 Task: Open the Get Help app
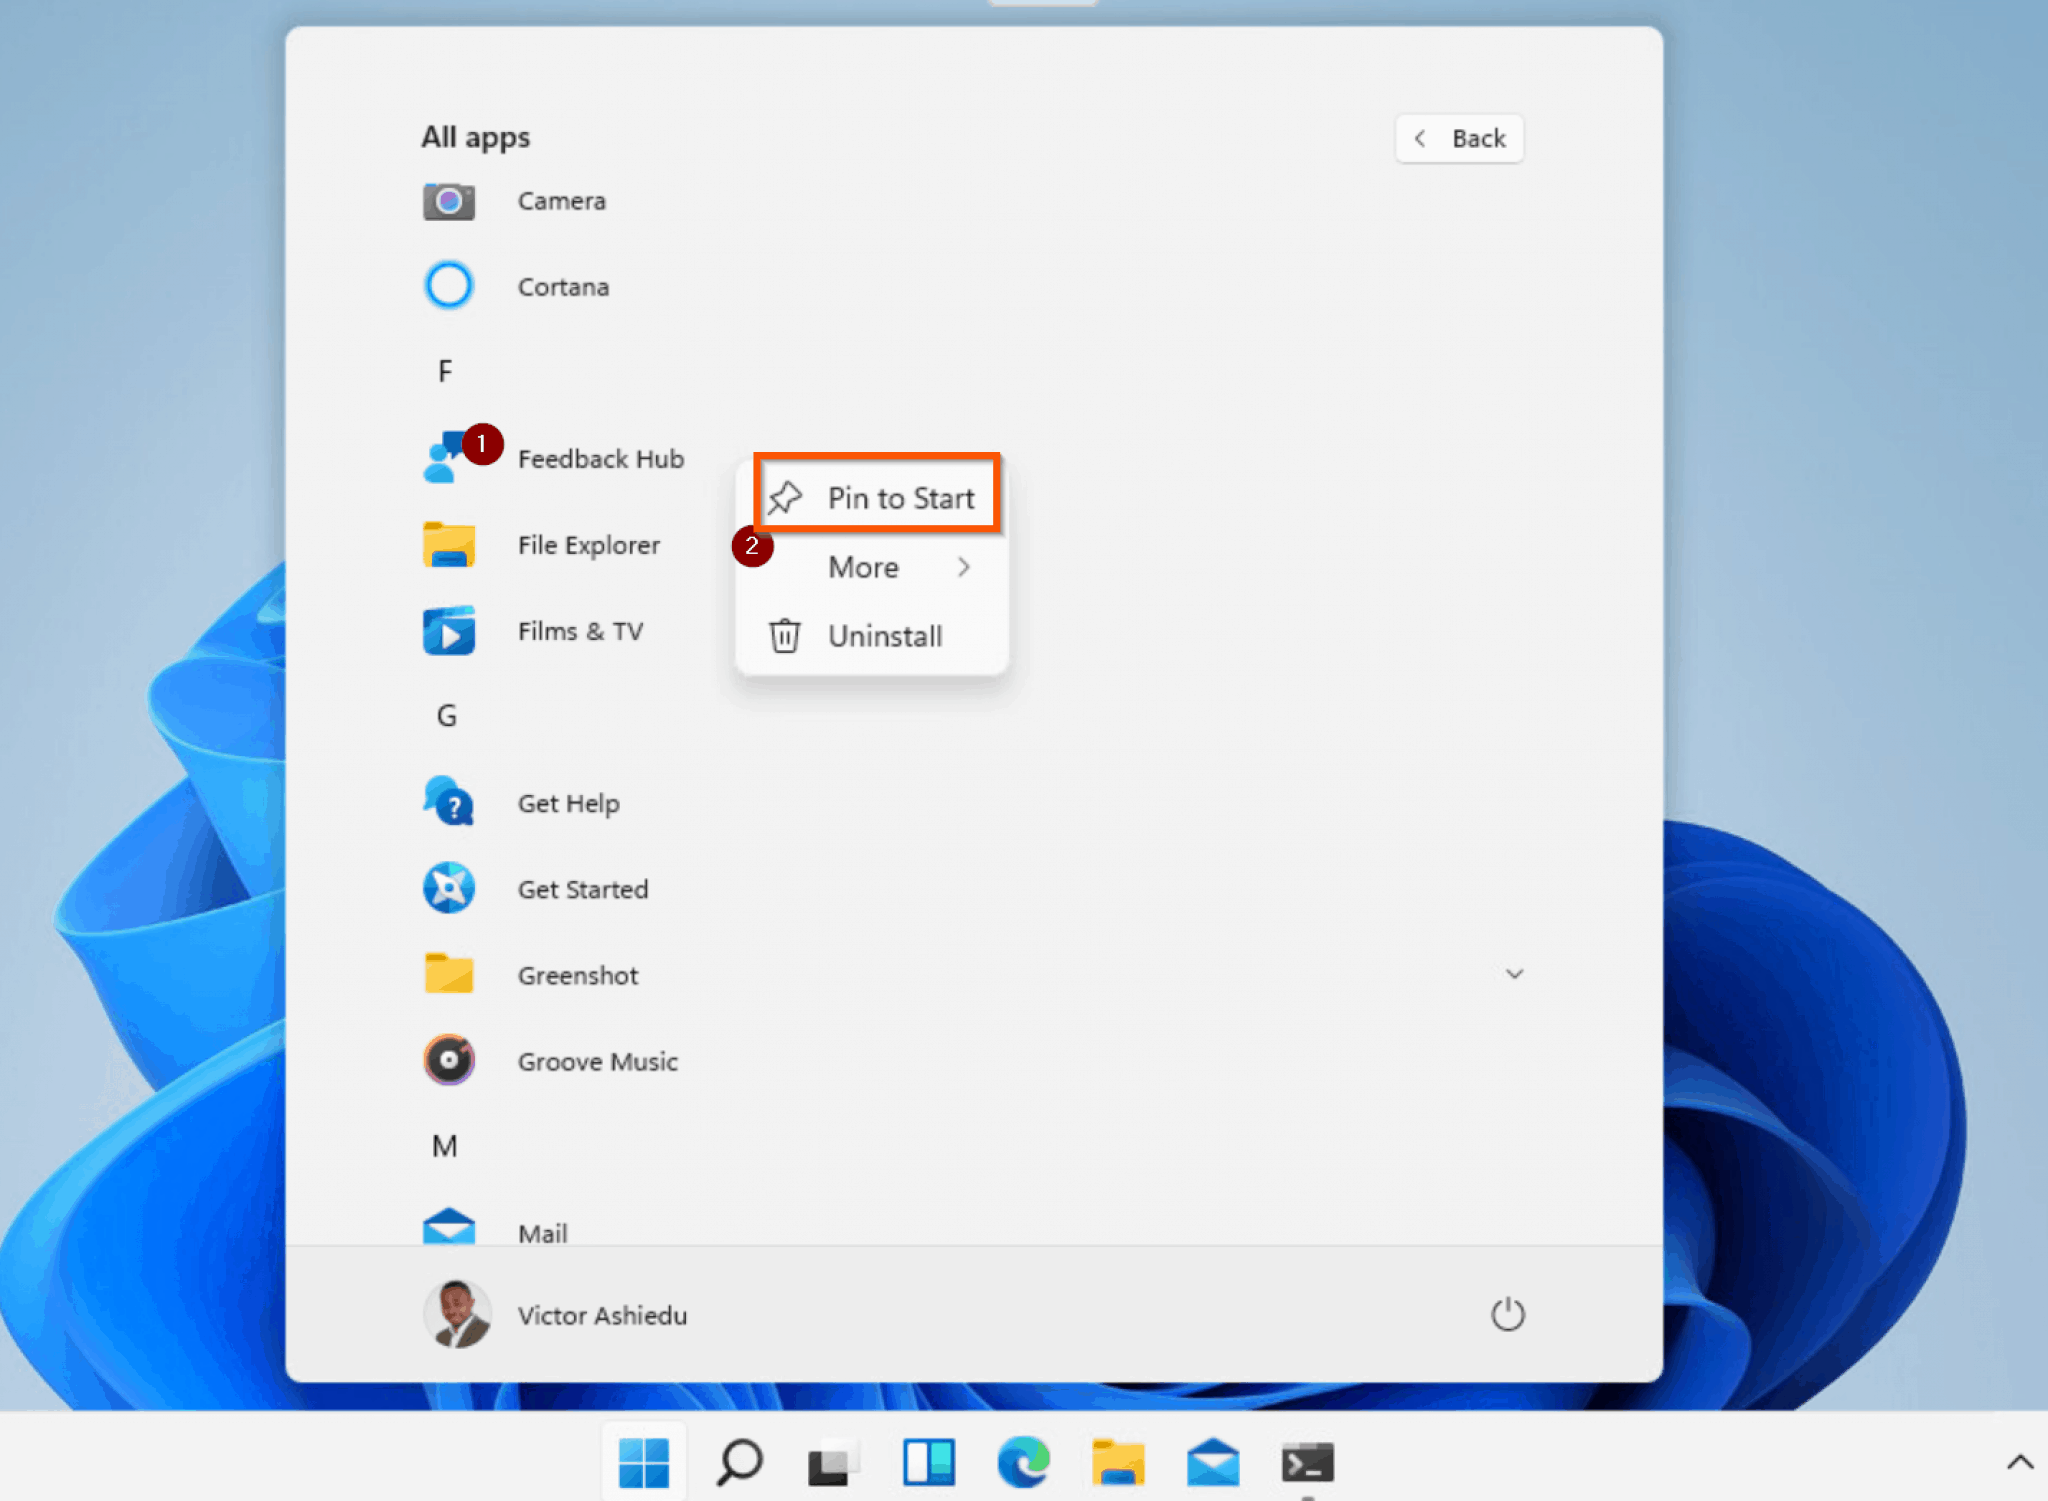pyautogui.click(x=568, y=802)
